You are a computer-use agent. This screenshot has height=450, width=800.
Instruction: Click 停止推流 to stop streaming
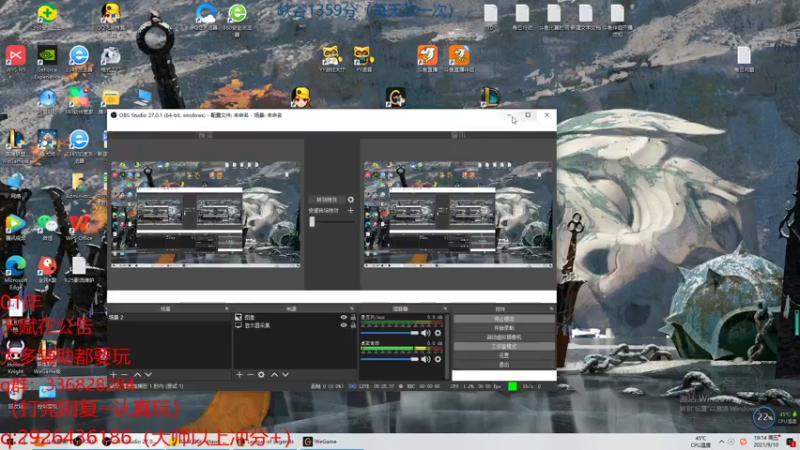pyautogui.click(x=504, y=319)
